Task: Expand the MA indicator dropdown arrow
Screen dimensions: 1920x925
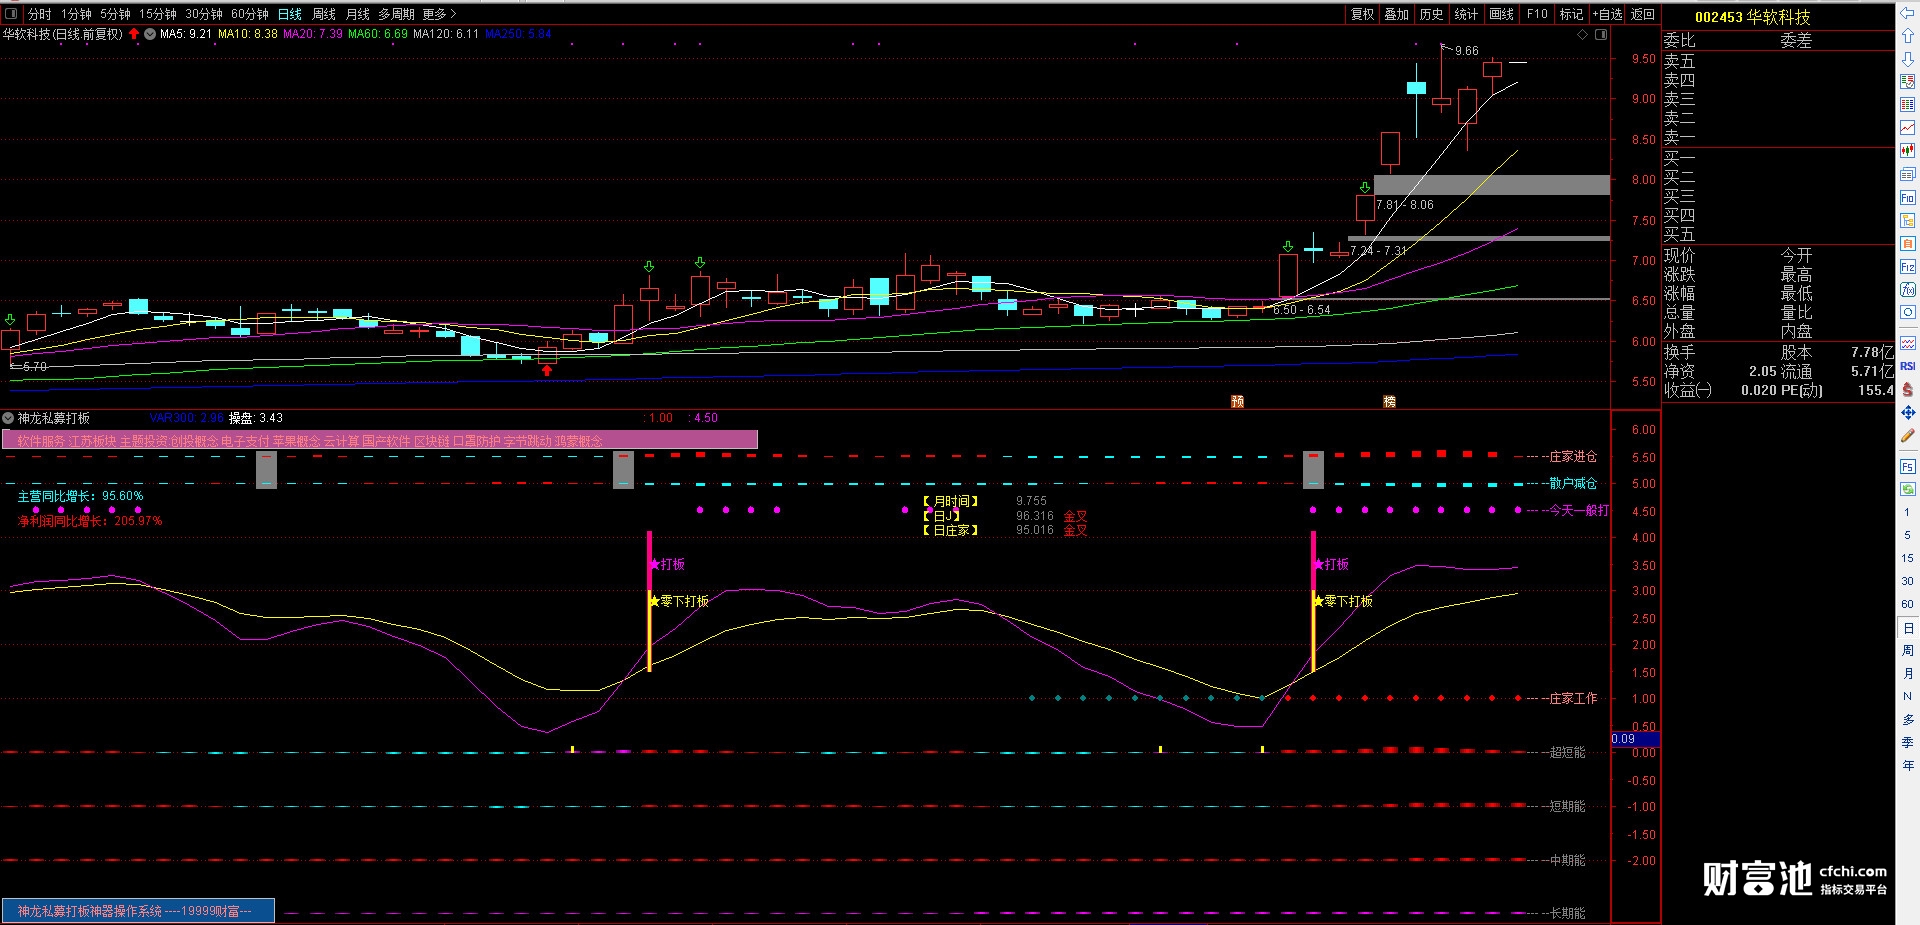Action: point(150,34)
